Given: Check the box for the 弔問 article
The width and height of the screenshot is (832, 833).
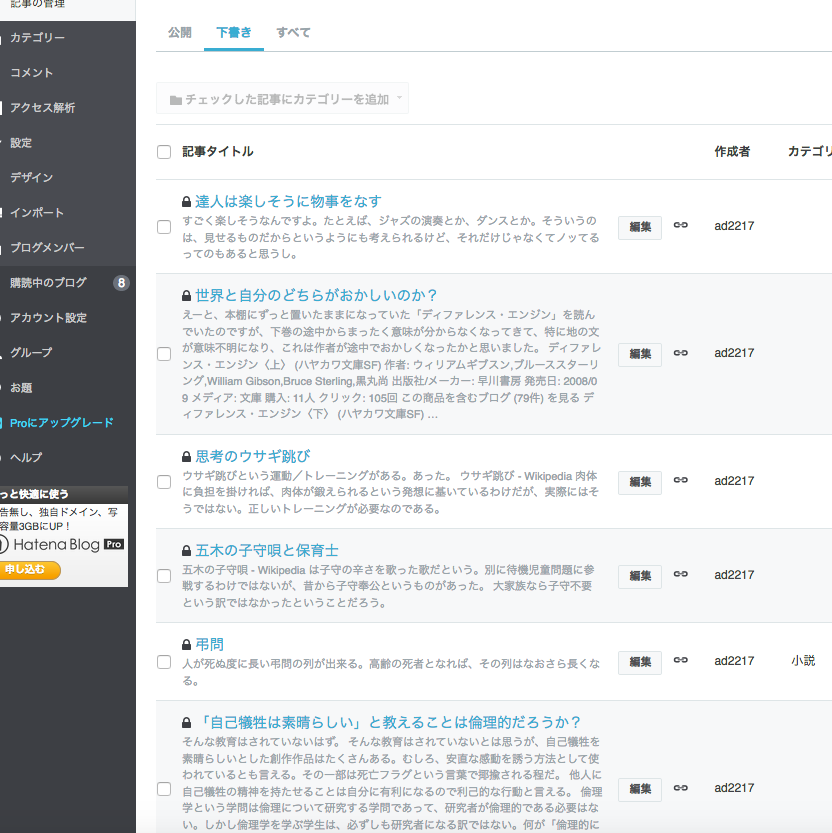Looking at the screenshot, I should click(x=164, y=662).
